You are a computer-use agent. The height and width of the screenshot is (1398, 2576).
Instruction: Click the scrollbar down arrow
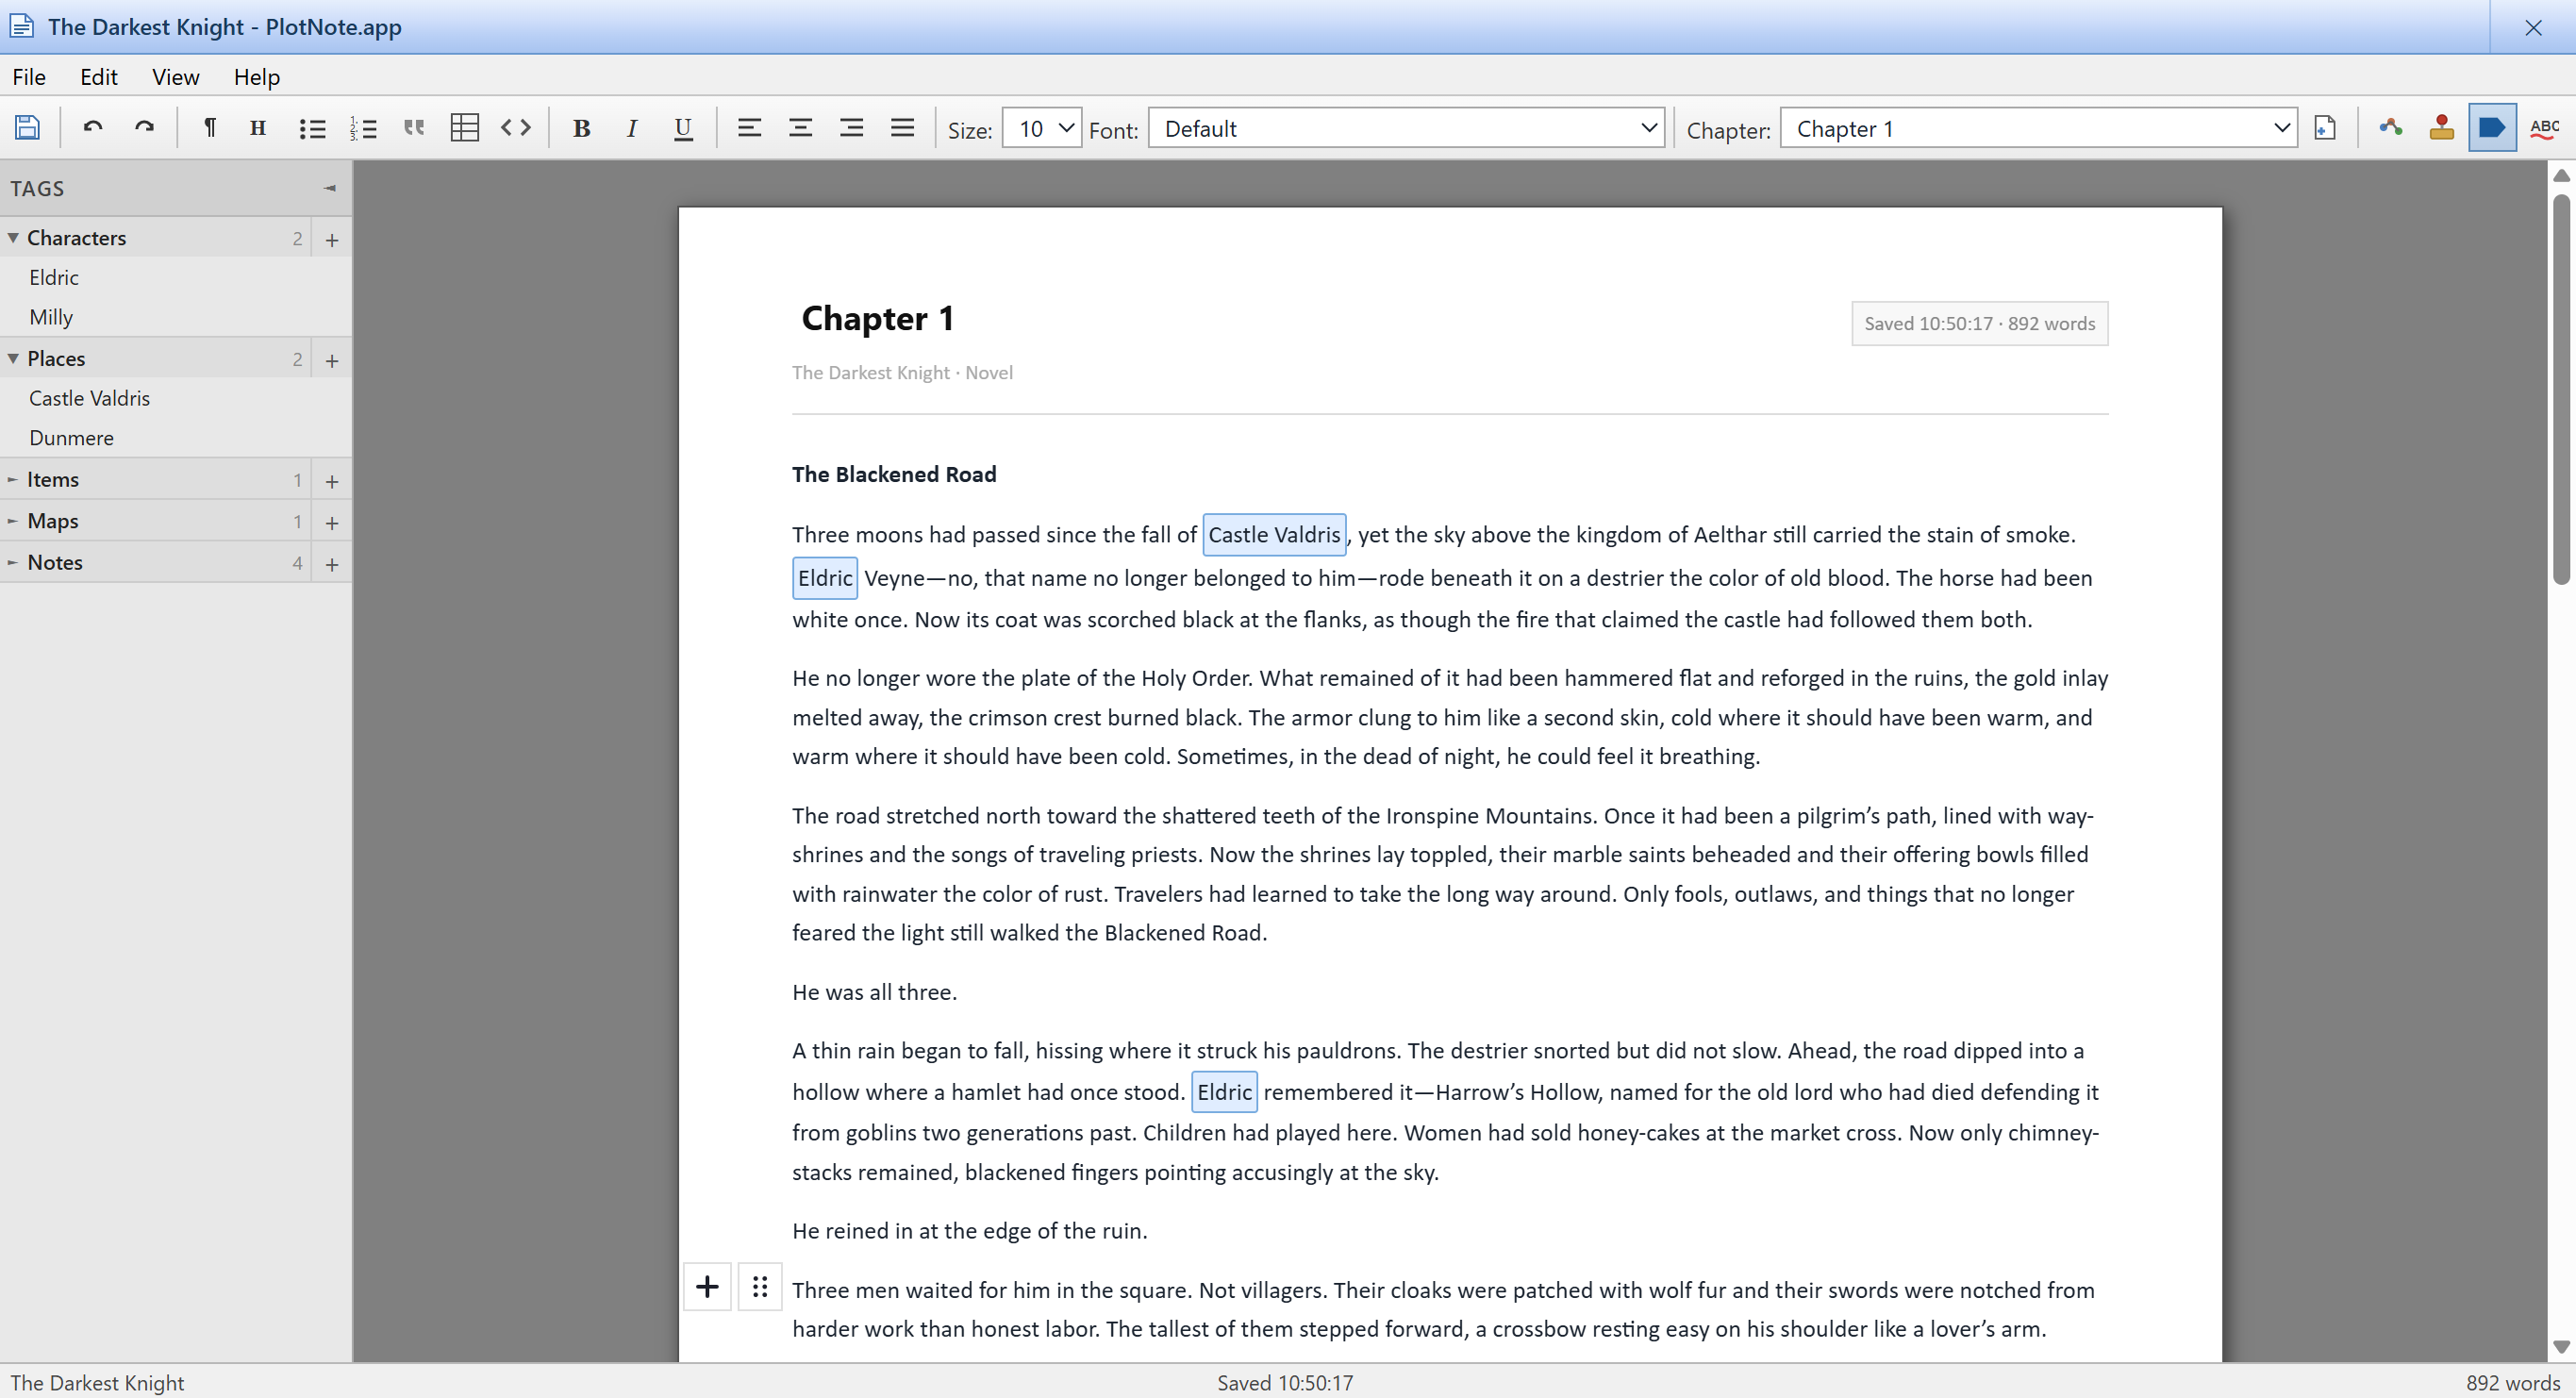coord(2561,1346)
